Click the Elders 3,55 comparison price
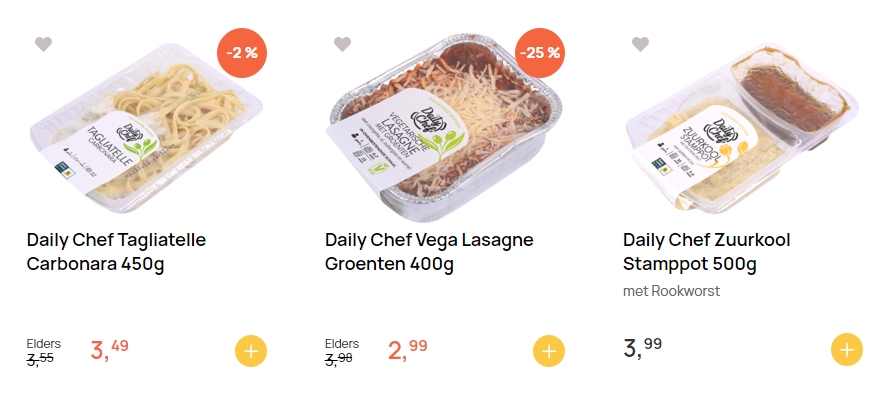893x395 pixels. 43,351
